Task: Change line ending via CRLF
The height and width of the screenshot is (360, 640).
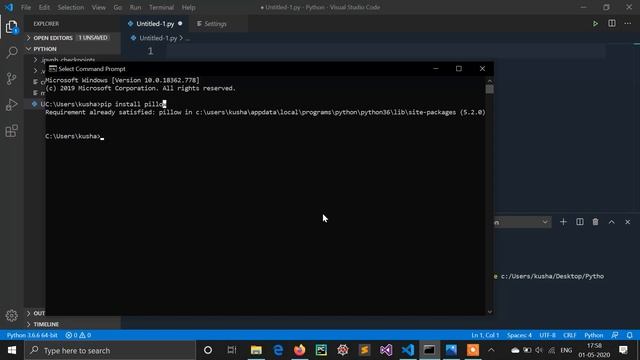Action: click(569, 335)
